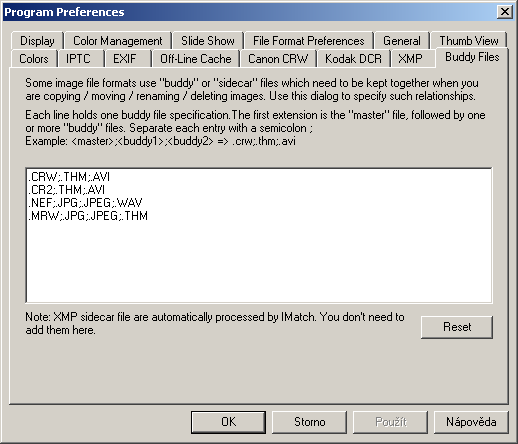Click the .NEF;.JPG;.JPEG;.WAV line

(85, 203)
